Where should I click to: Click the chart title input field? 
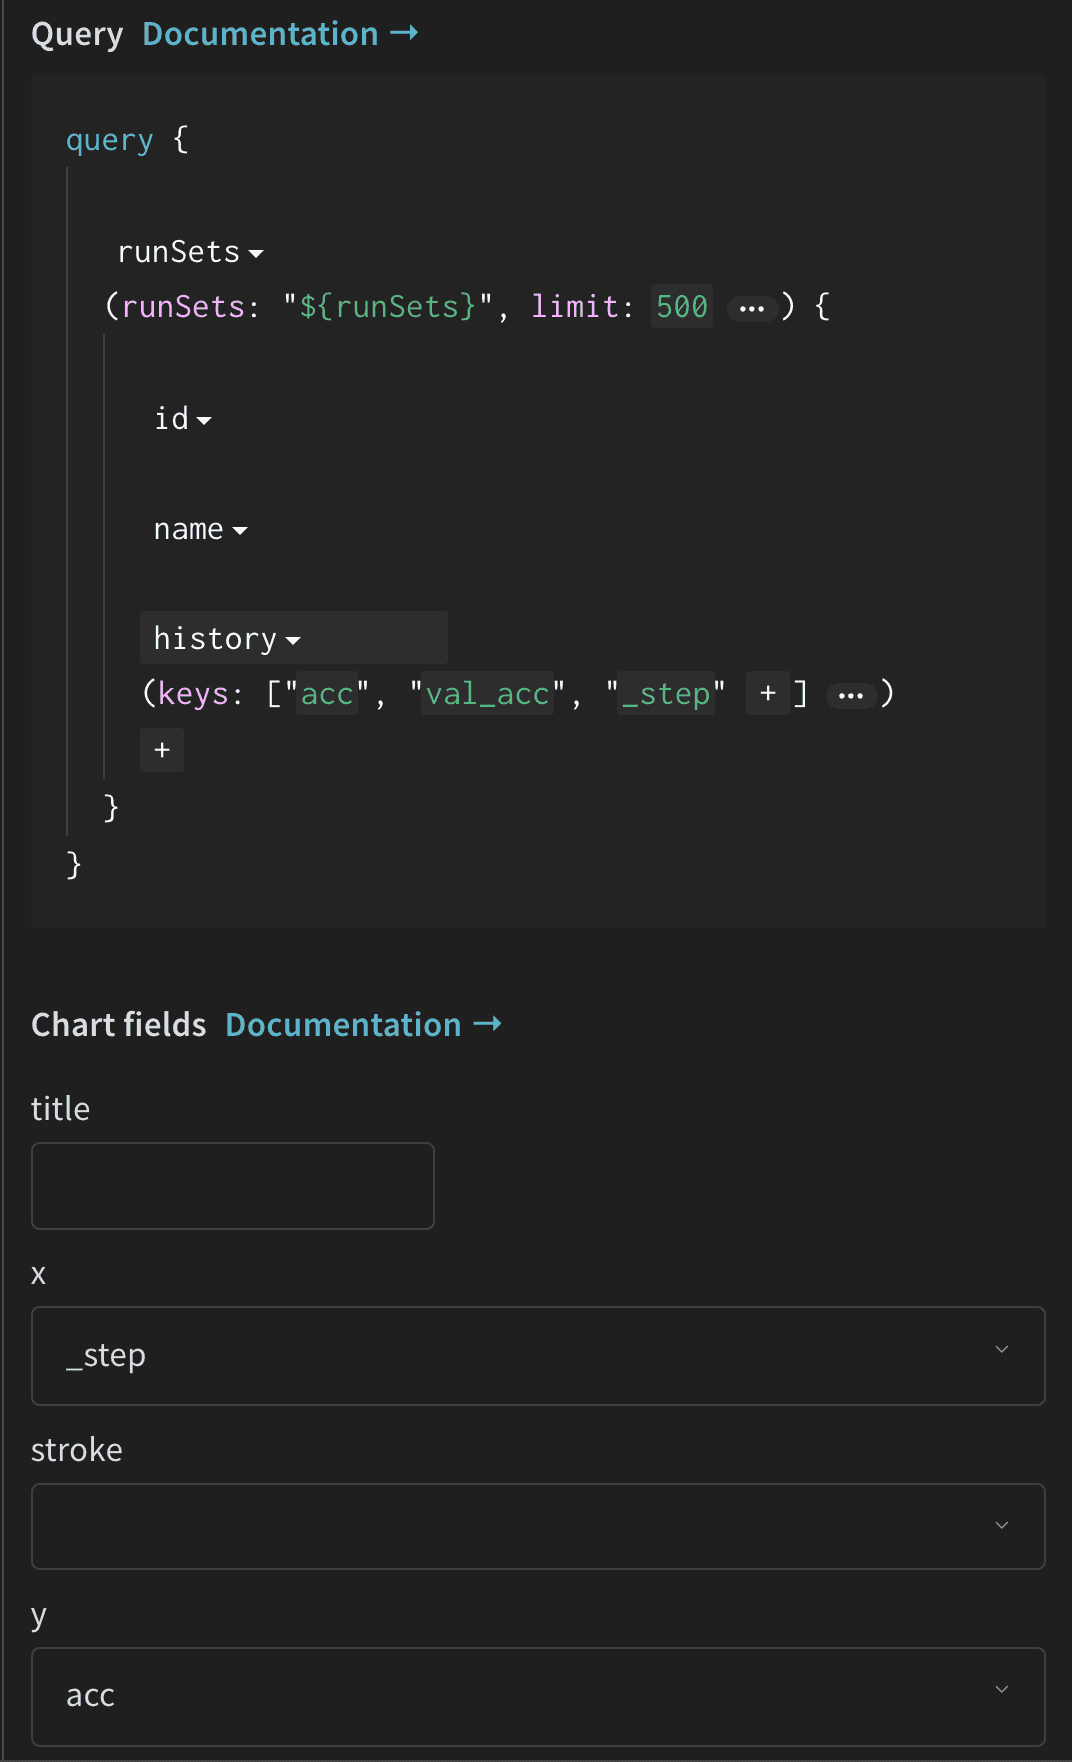pos(233,1186)
